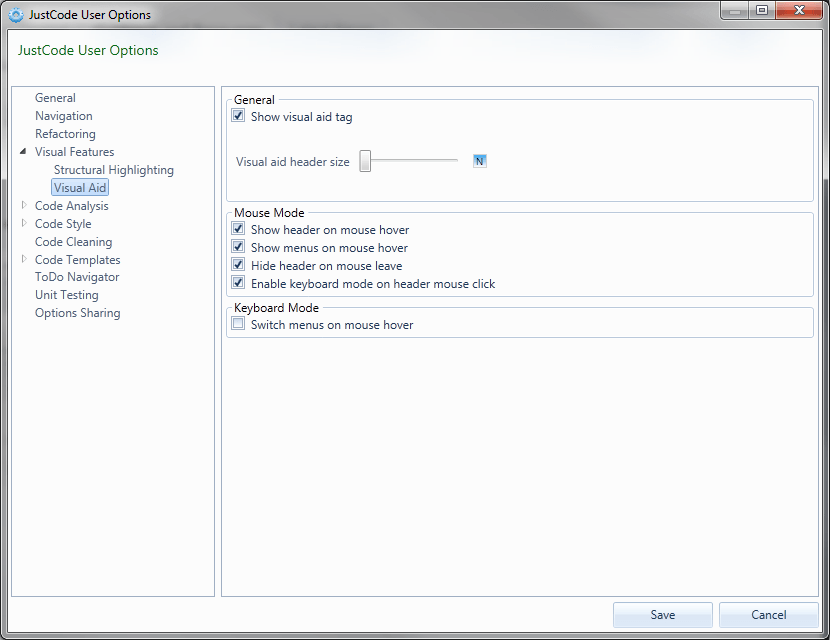Toggle Enable keyboard mode on header mouse click
The image size is (830, 640).
click(238, 283)
